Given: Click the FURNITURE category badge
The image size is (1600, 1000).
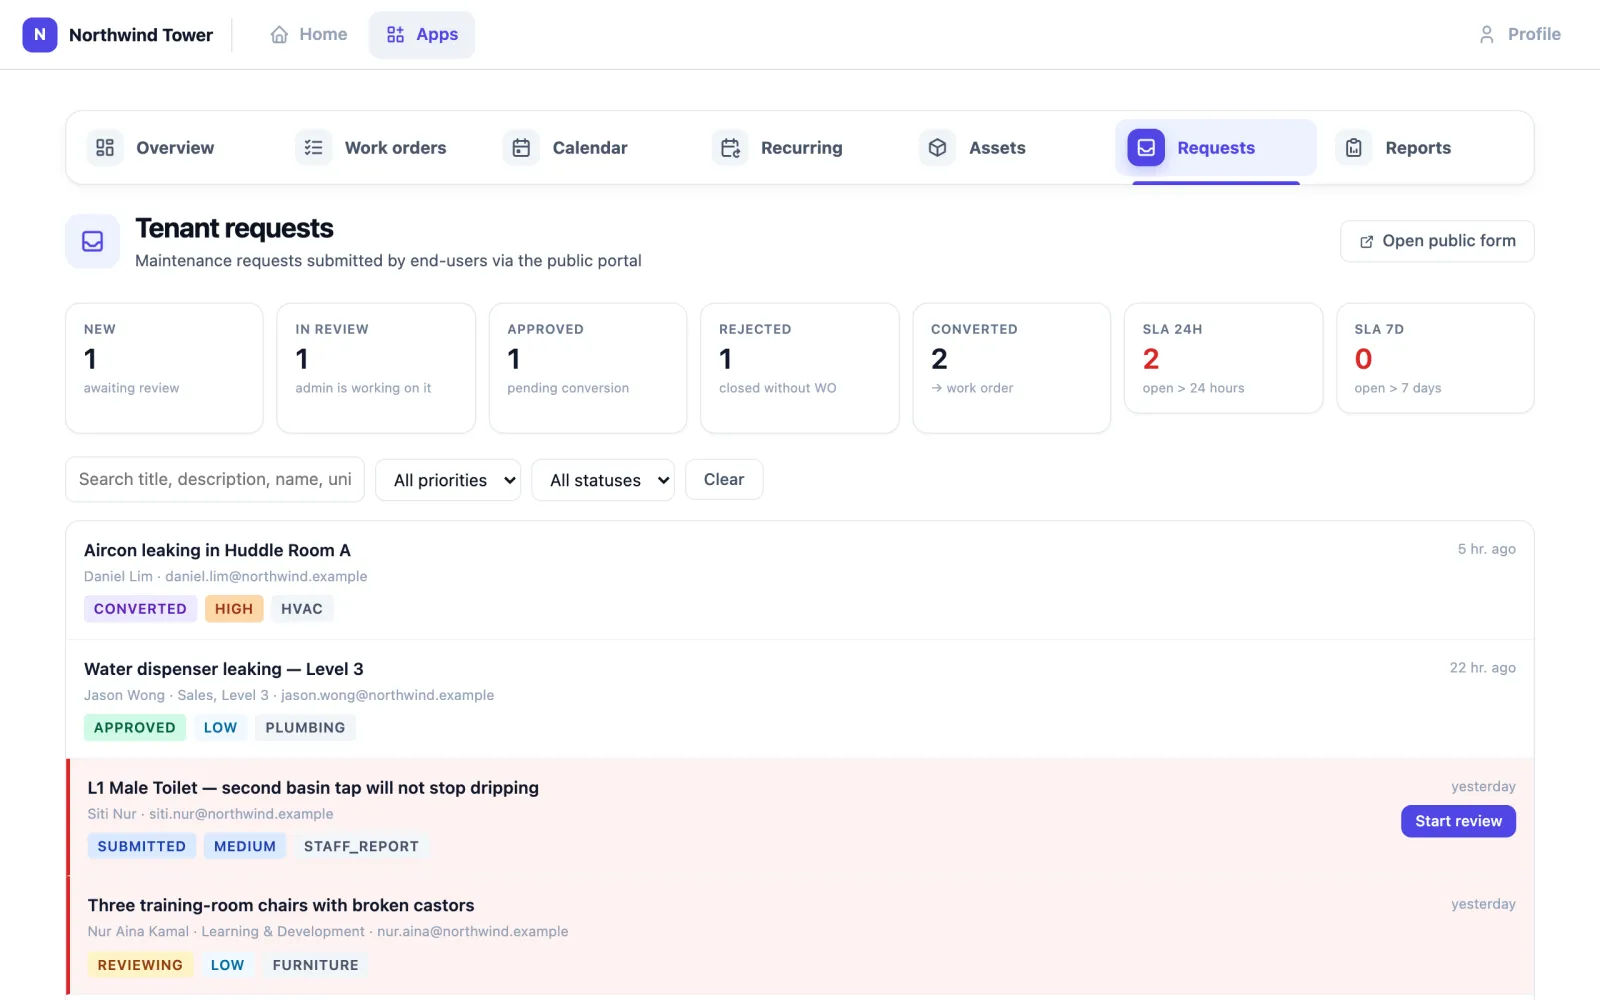Looking at the screenshot, I should [315, 965].
